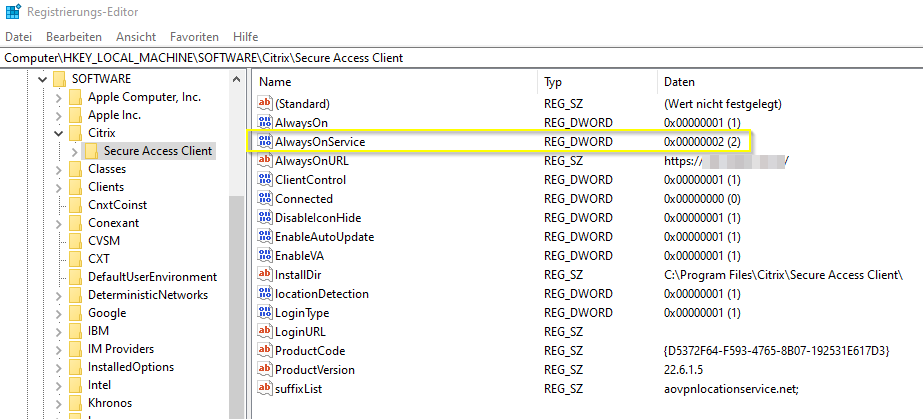Click the ClientControl DWORD icon

pos(265,179)
